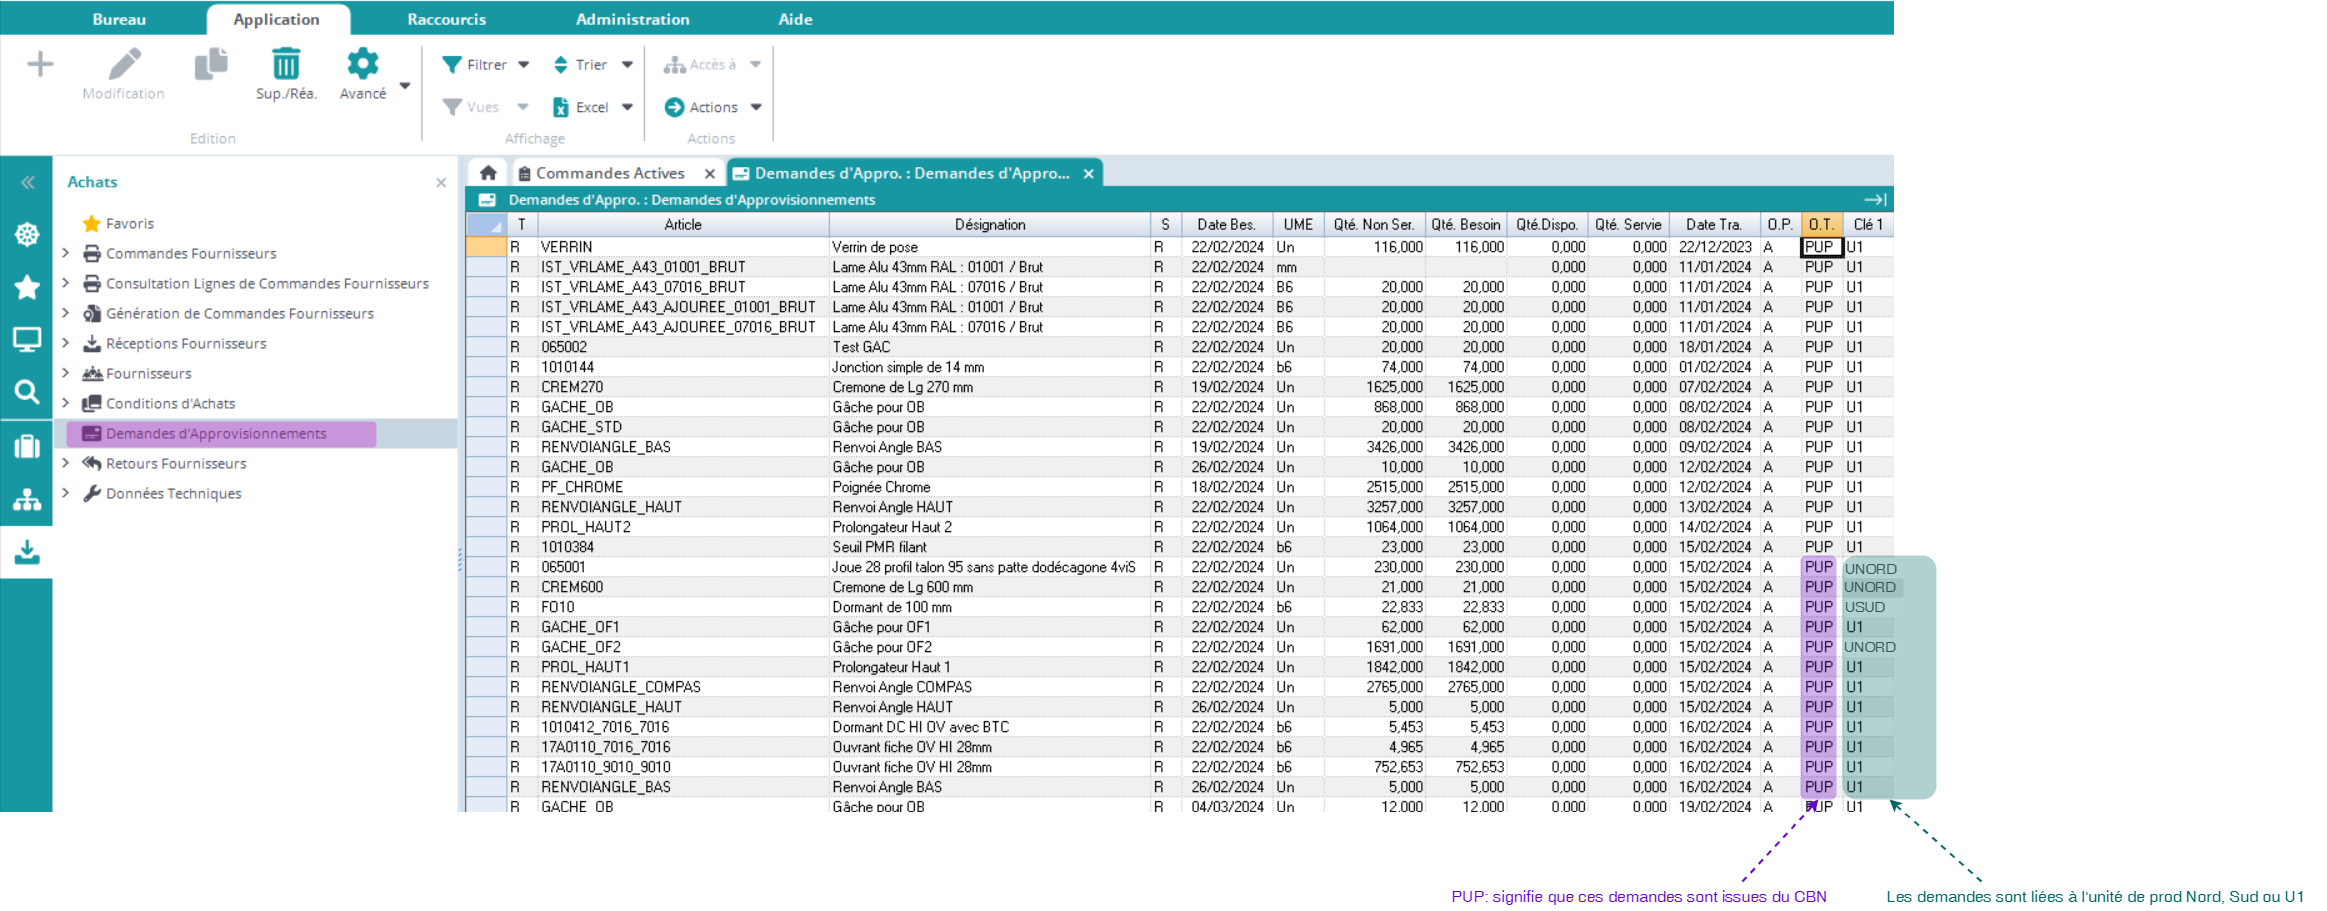Screen dimensions: 2327x911
Task: Open the star favorites sidebar icon
Action: [x=27, y=288]
